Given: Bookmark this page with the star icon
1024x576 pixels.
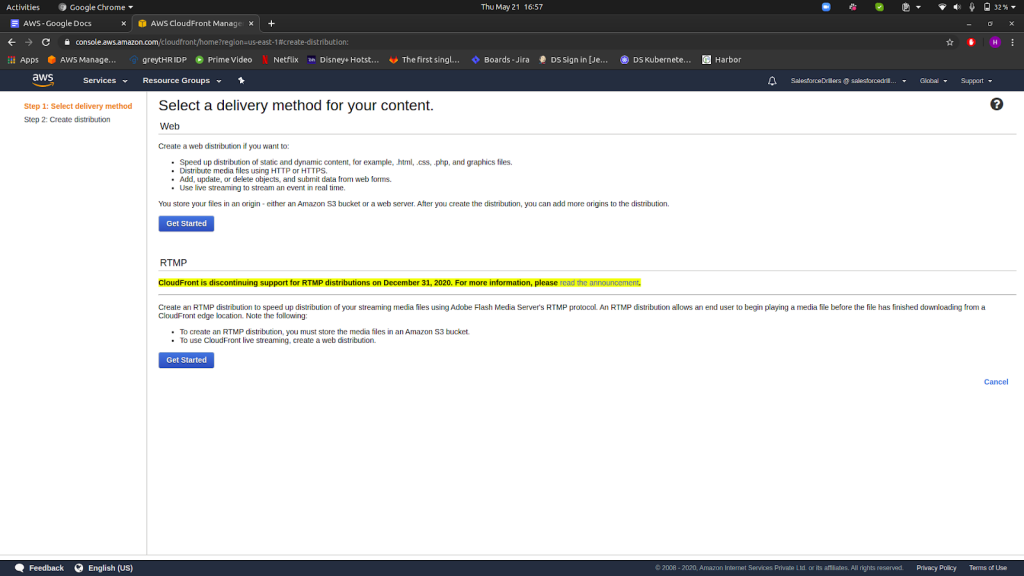Looking at the screenshot, I should (x=950, y=42).
